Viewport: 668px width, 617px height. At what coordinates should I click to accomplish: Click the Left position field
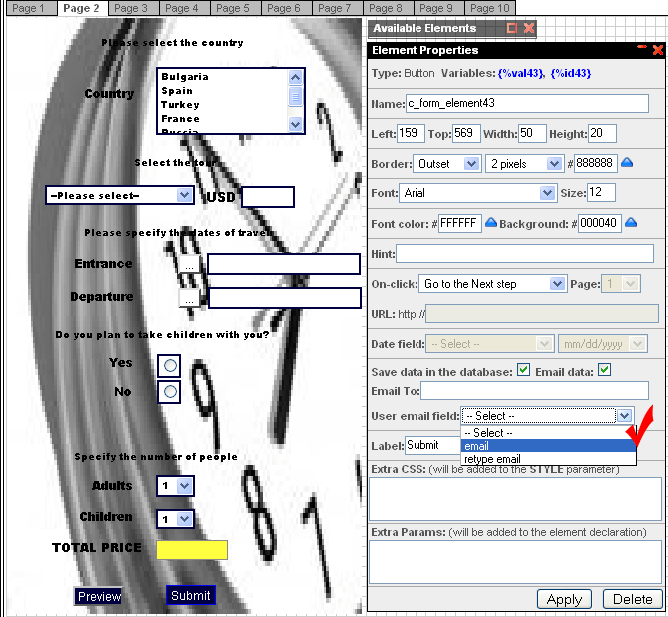coord(411,133)
